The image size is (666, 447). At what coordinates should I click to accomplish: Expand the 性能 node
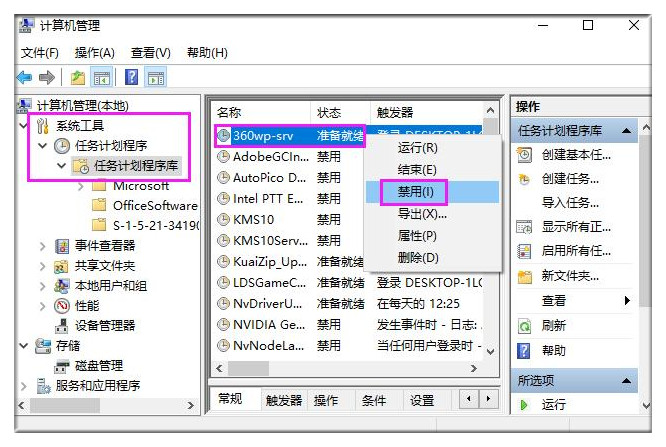(42, 306)
